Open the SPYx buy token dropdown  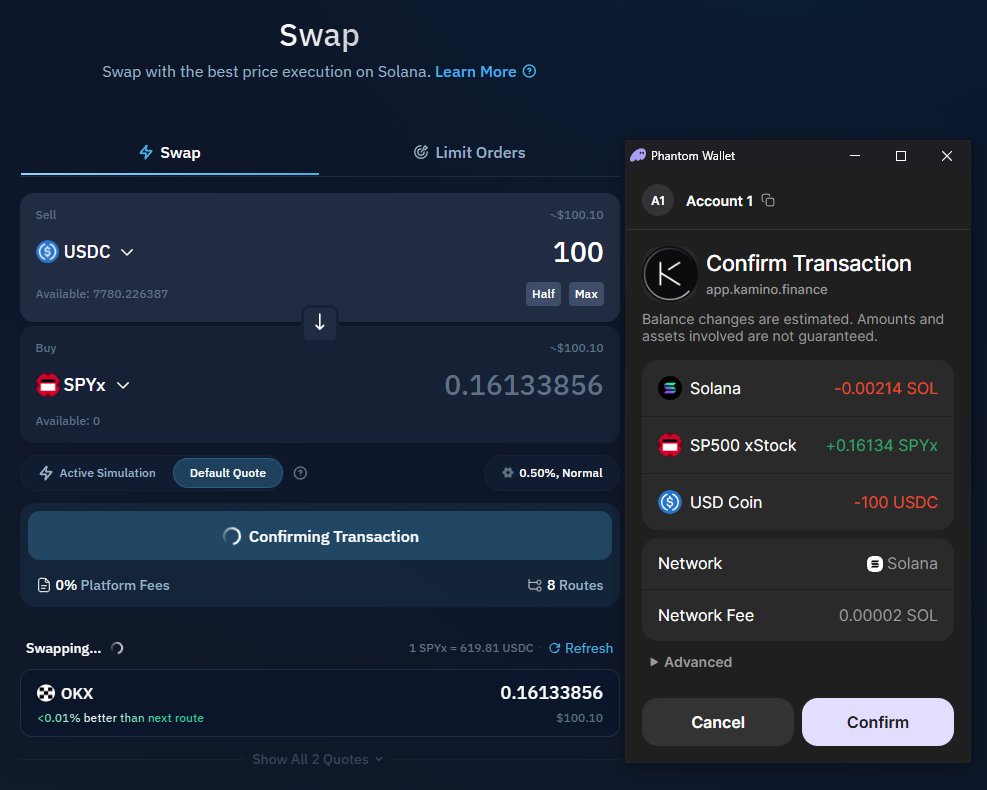[x=83, y=385]
